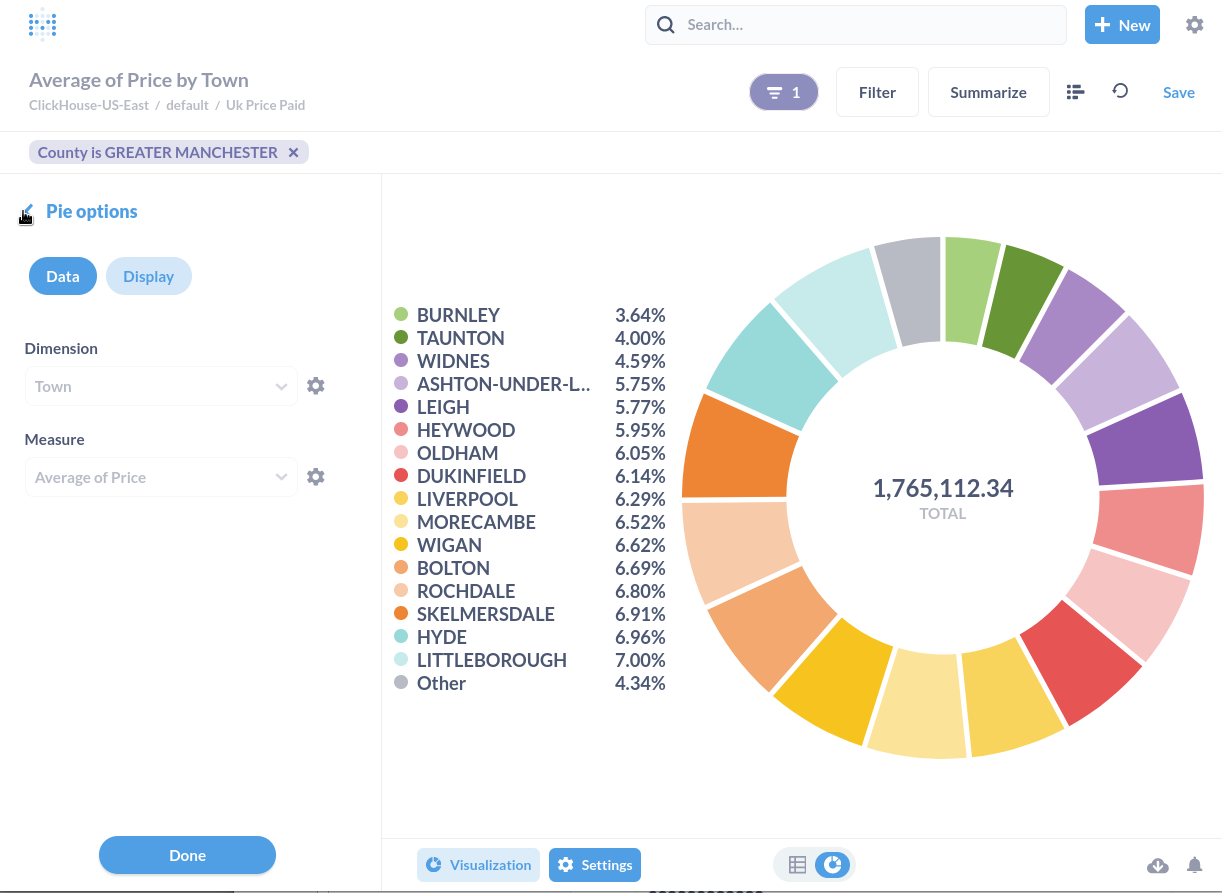Click Done to confirm pie options
The height and width of the screenshot is (893, 1222).
click(x=187, y=855)
